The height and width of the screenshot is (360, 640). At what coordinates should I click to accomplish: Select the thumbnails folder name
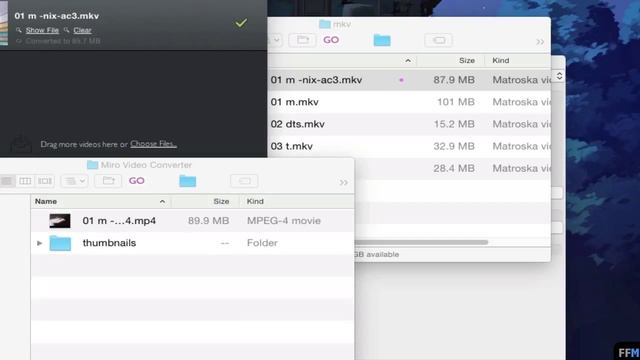click(x=109, y=243)
